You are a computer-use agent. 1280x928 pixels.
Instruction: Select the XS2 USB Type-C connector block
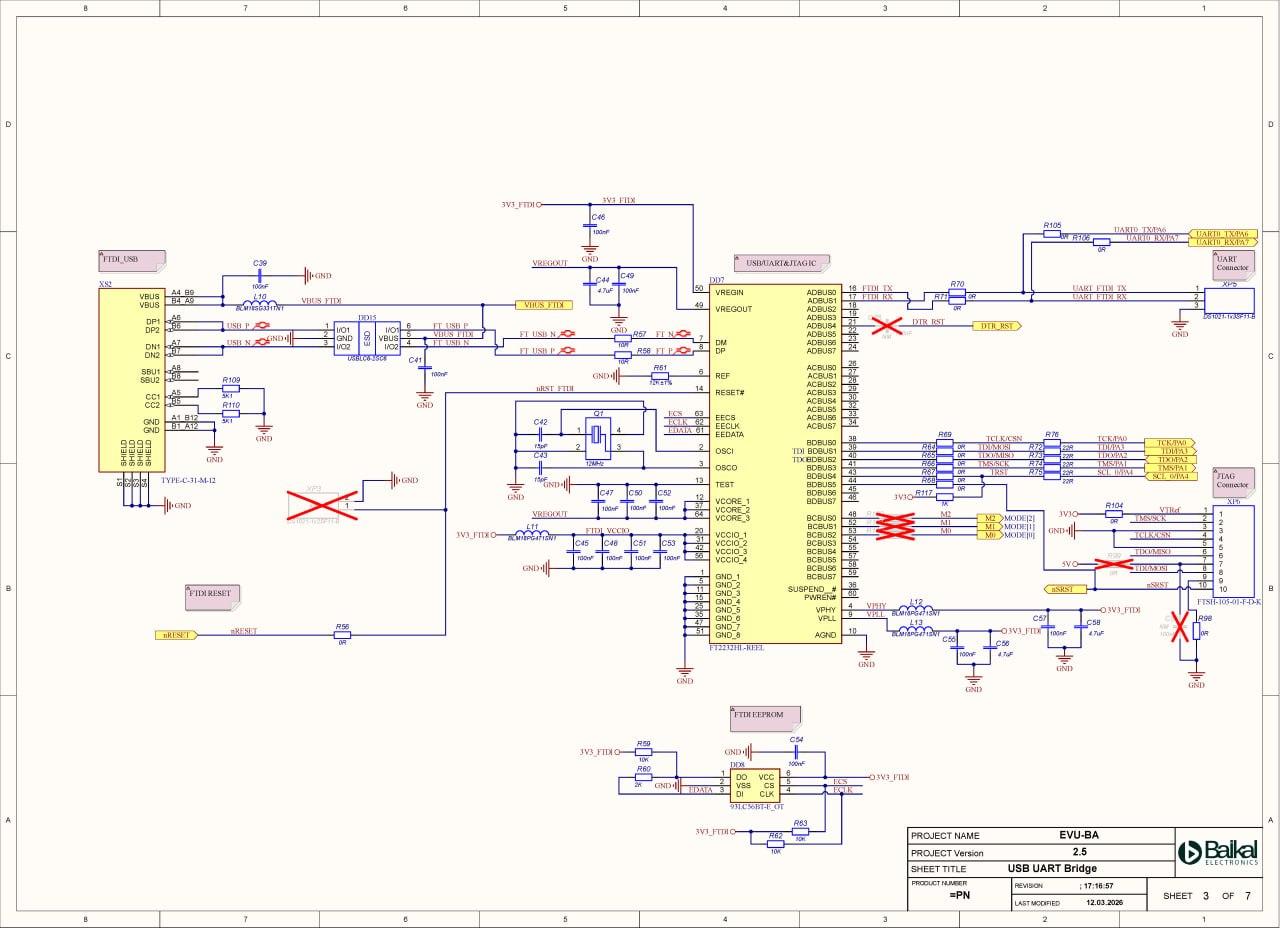[x=131, y=379]
